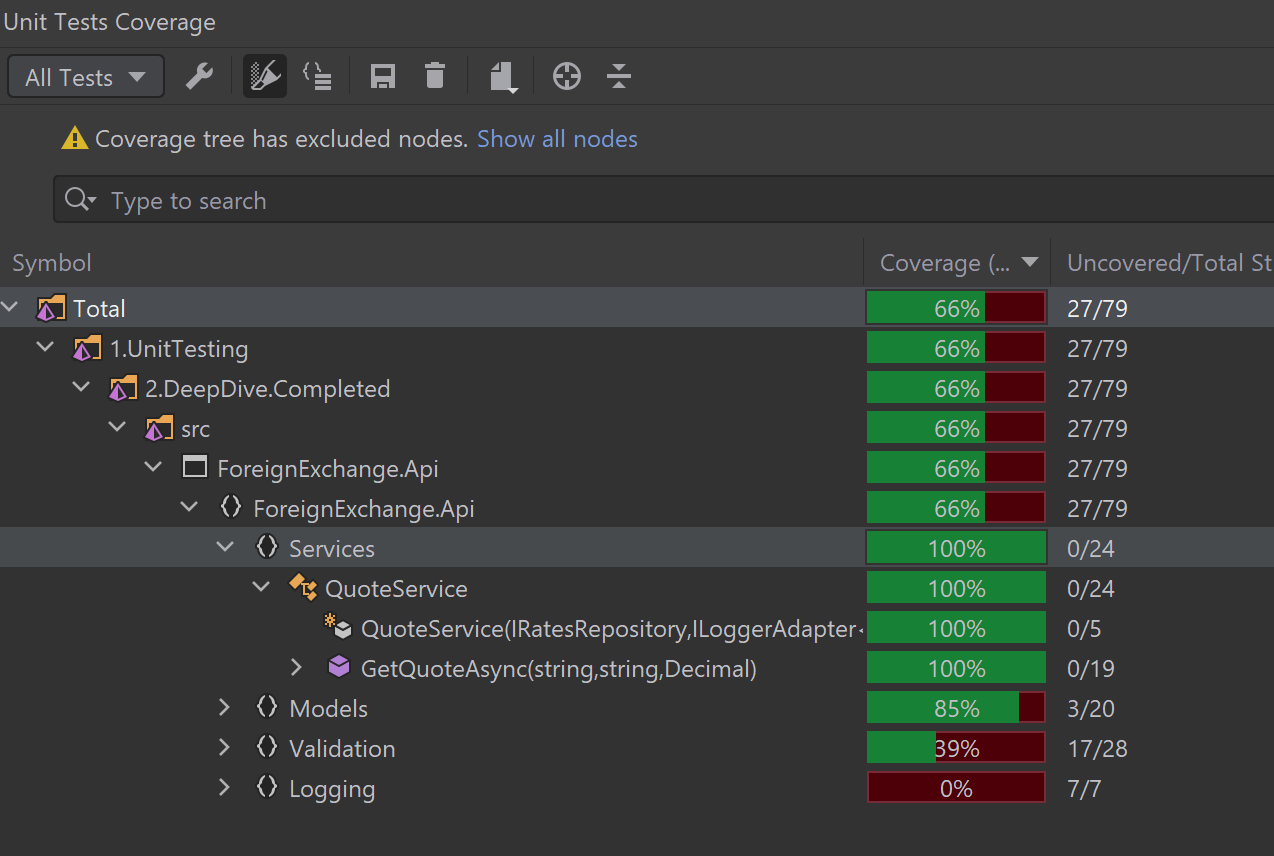
Task: Expand the Validation namespace node
Action: pyautogui.click(x=225, y=748)
